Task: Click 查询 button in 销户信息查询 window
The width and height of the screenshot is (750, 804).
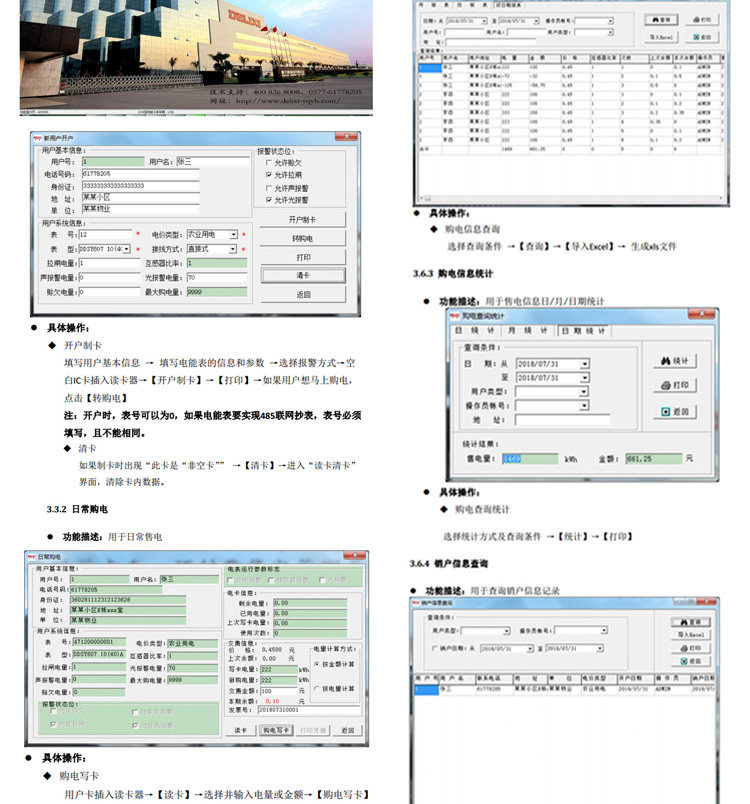Action: [691, 622]
